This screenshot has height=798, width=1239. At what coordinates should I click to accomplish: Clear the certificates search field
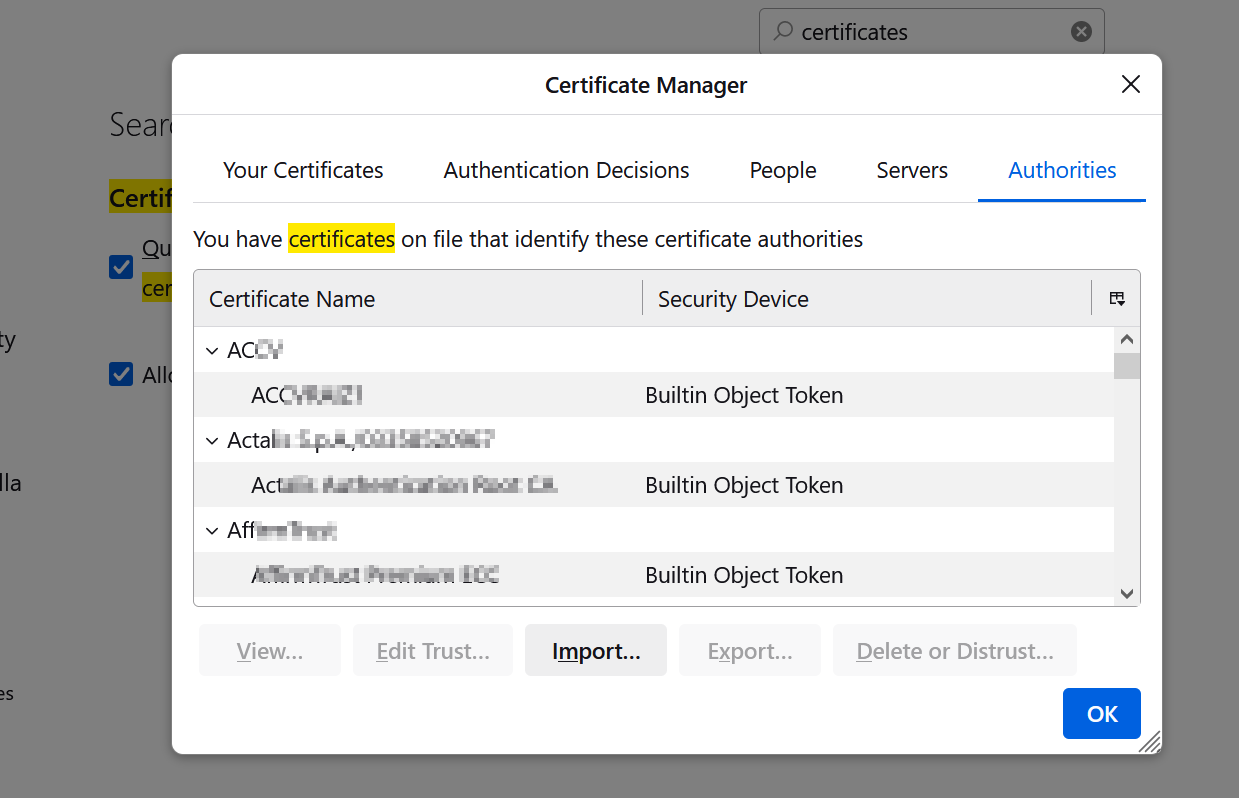[1081, 32]
